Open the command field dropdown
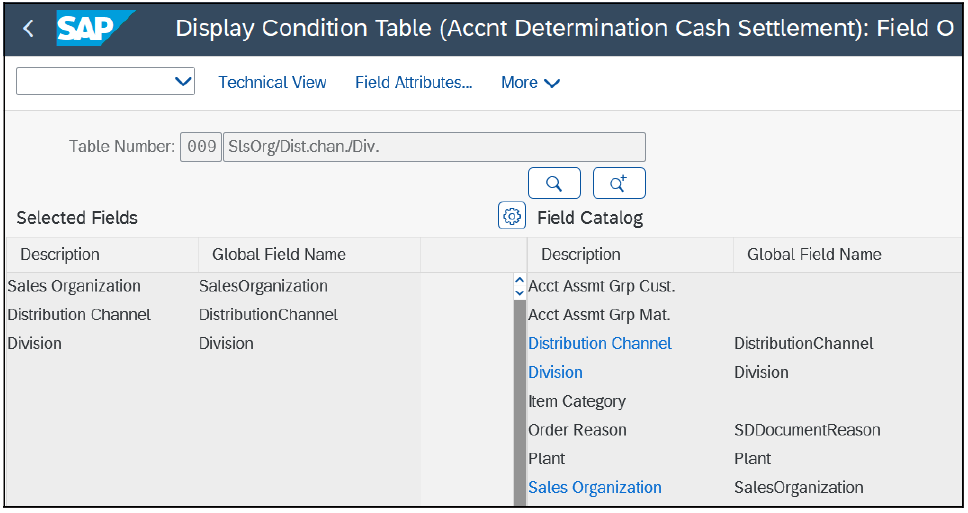Image resolution: width=968 pixels, height=513 pixels. [x=183, y=81]
